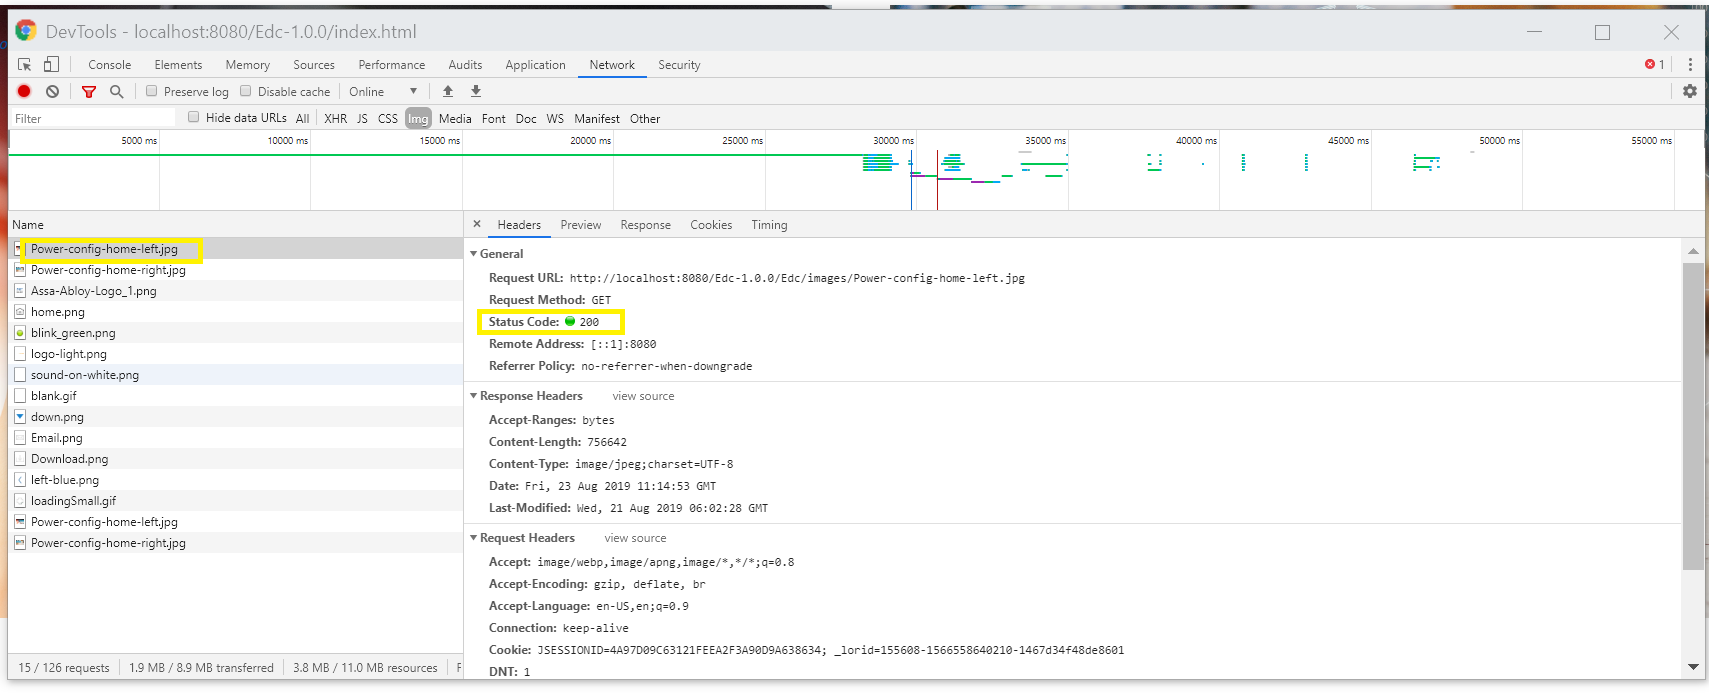This screenshot has height=694, width=1709.
Task: Filter requests by the XHR type
Action: [x=335, y=118]
